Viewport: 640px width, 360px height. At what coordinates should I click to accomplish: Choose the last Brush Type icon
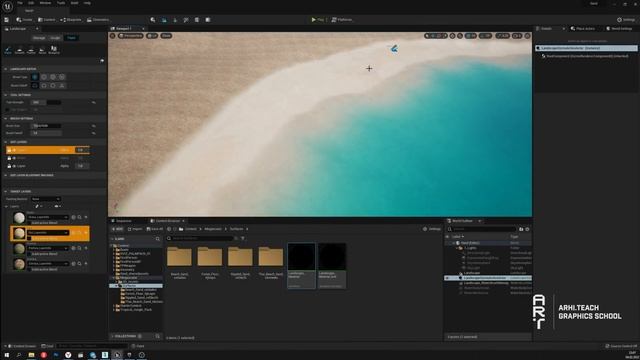pyautogui.click(x=62, y=77)
